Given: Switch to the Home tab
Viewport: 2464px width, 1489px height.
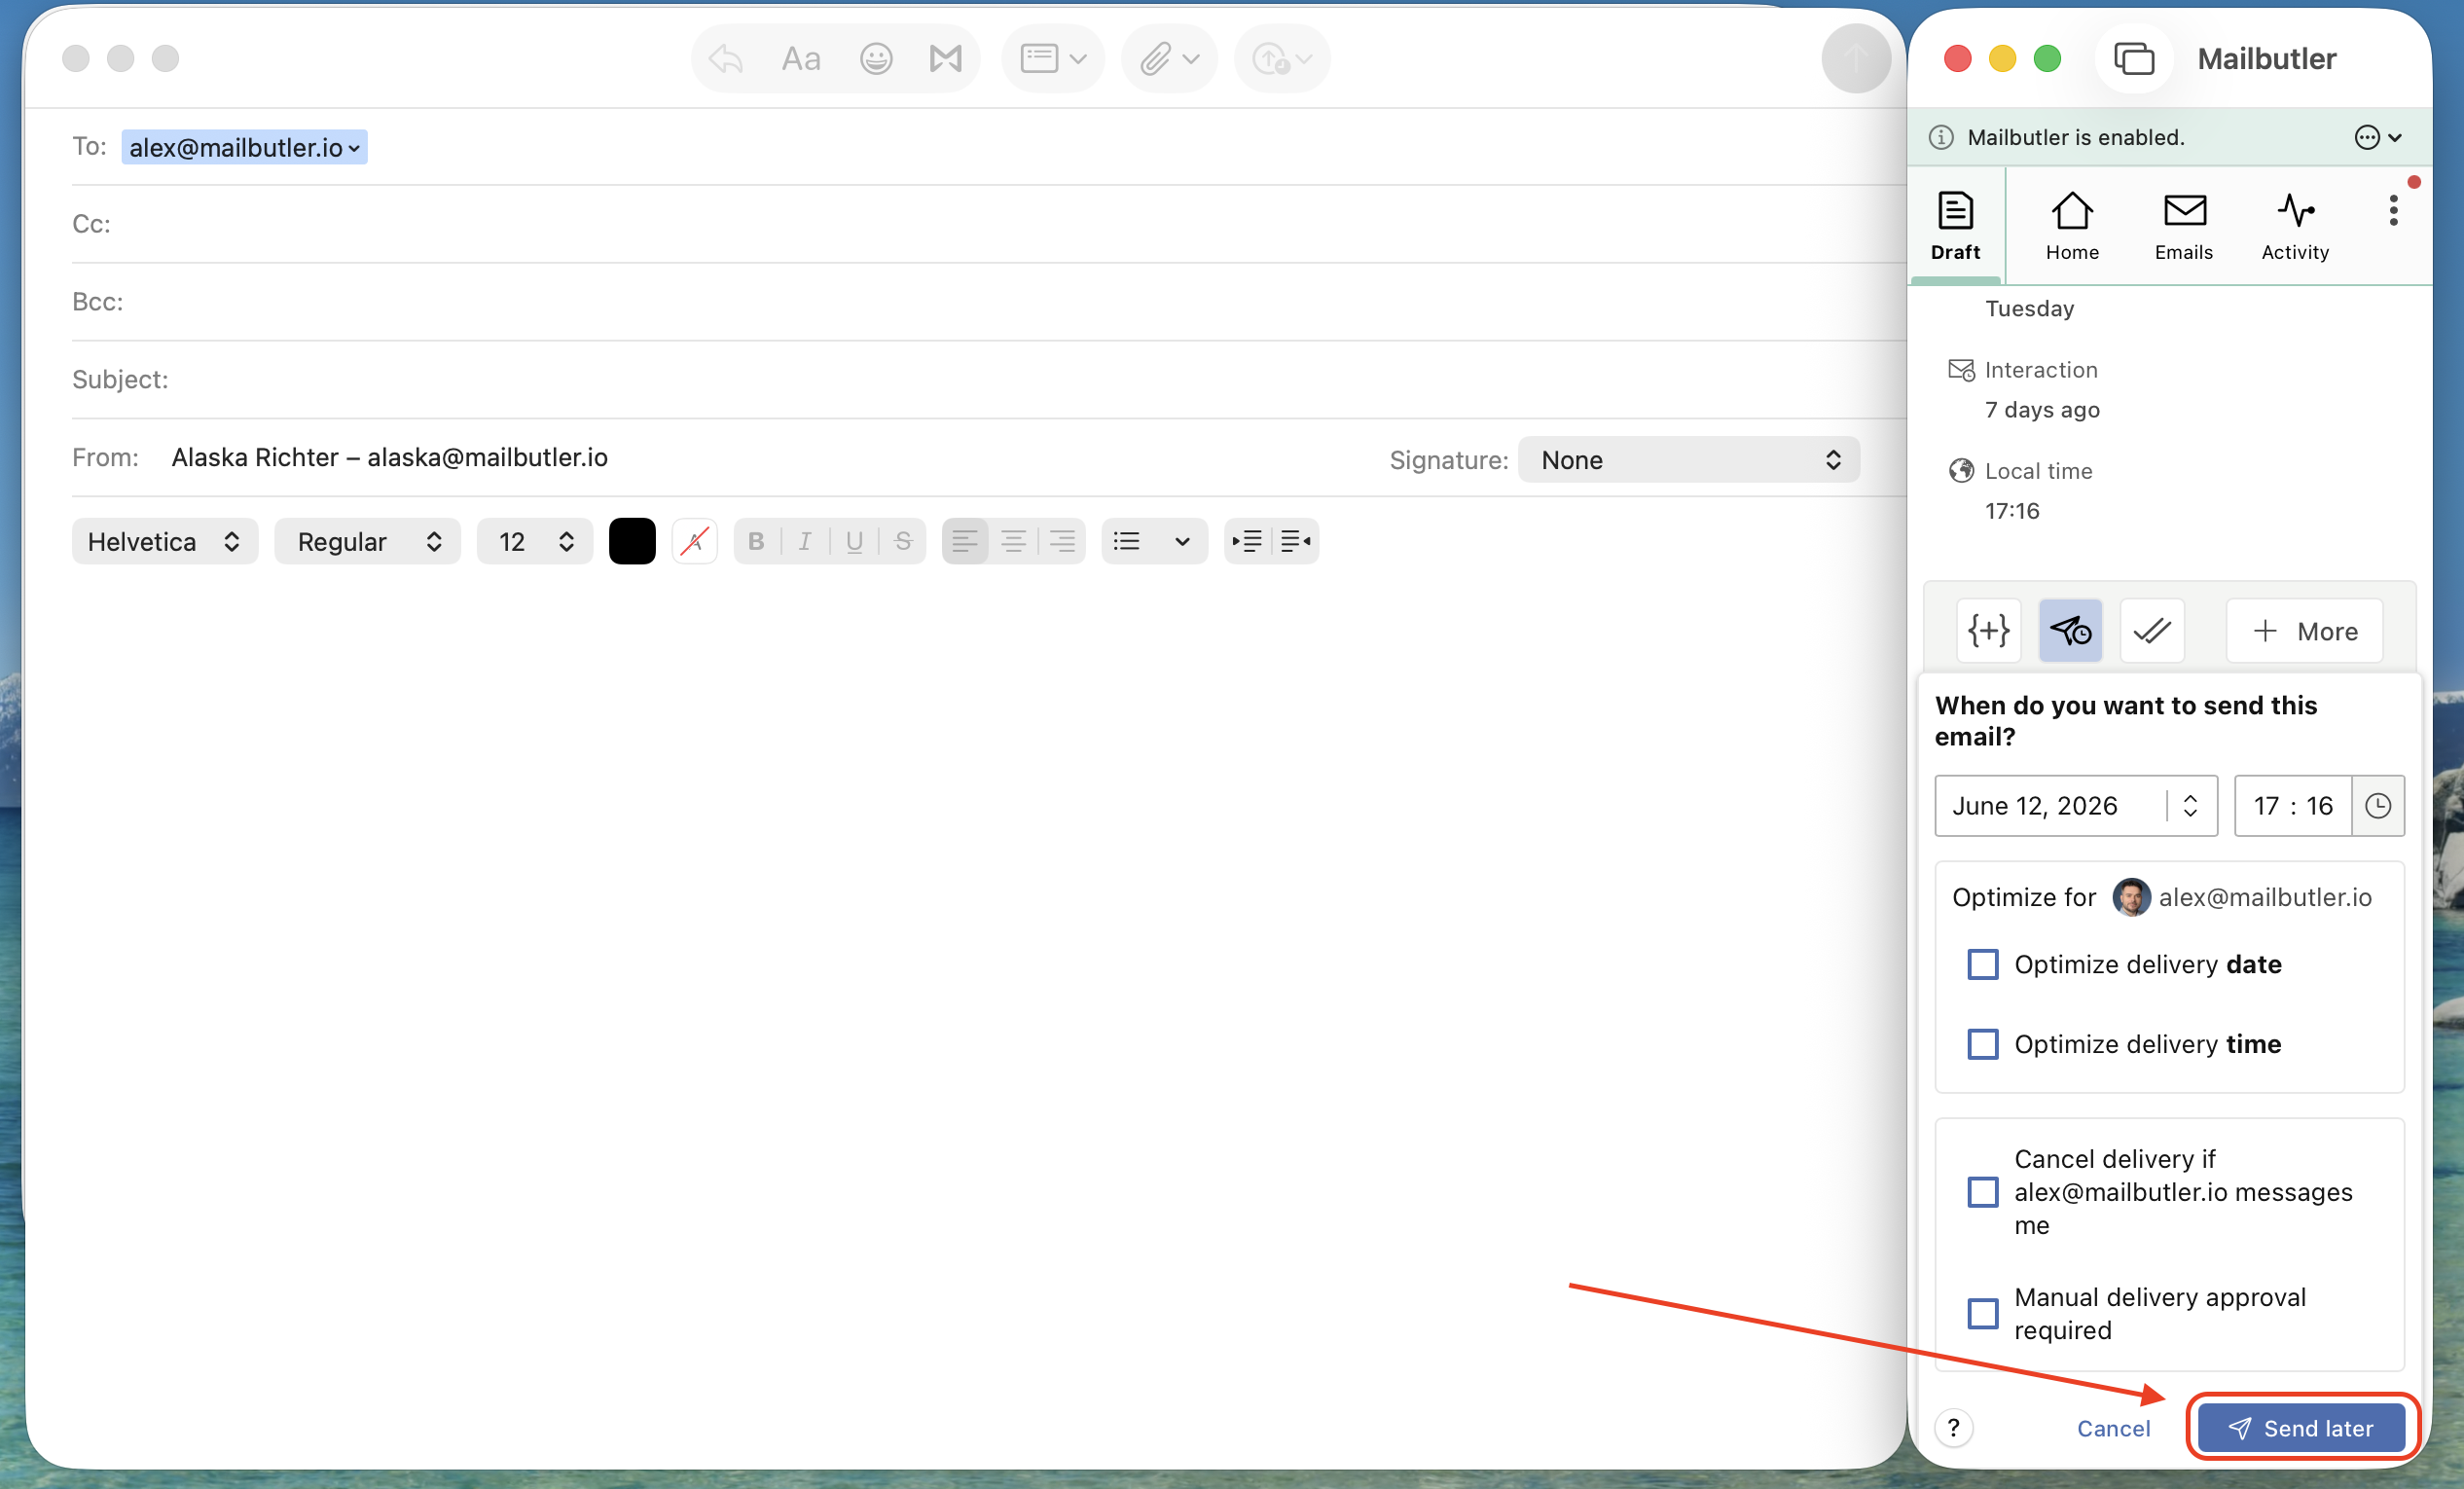Looking at the screenshot, I should 2072,226.
